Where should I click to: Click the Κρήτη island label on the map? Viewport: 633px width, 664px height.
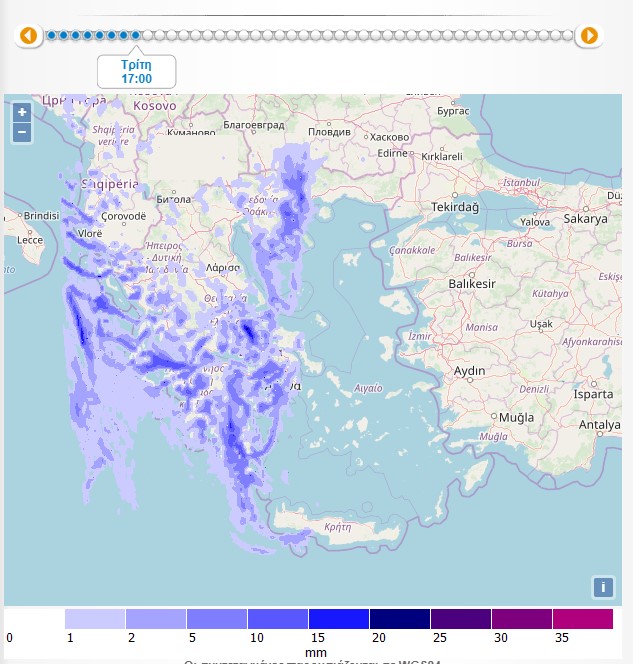pos(340,526)
